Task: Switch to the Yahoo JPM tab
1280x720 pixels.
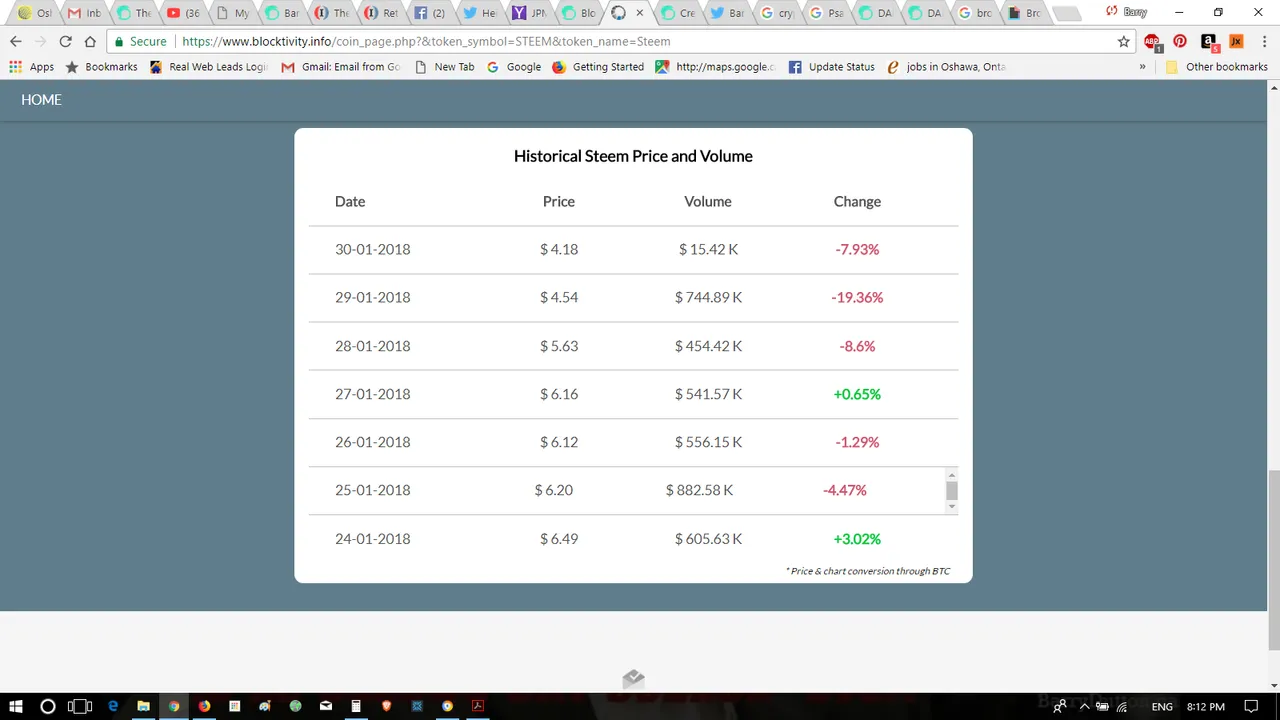Action: coord(529,14)
